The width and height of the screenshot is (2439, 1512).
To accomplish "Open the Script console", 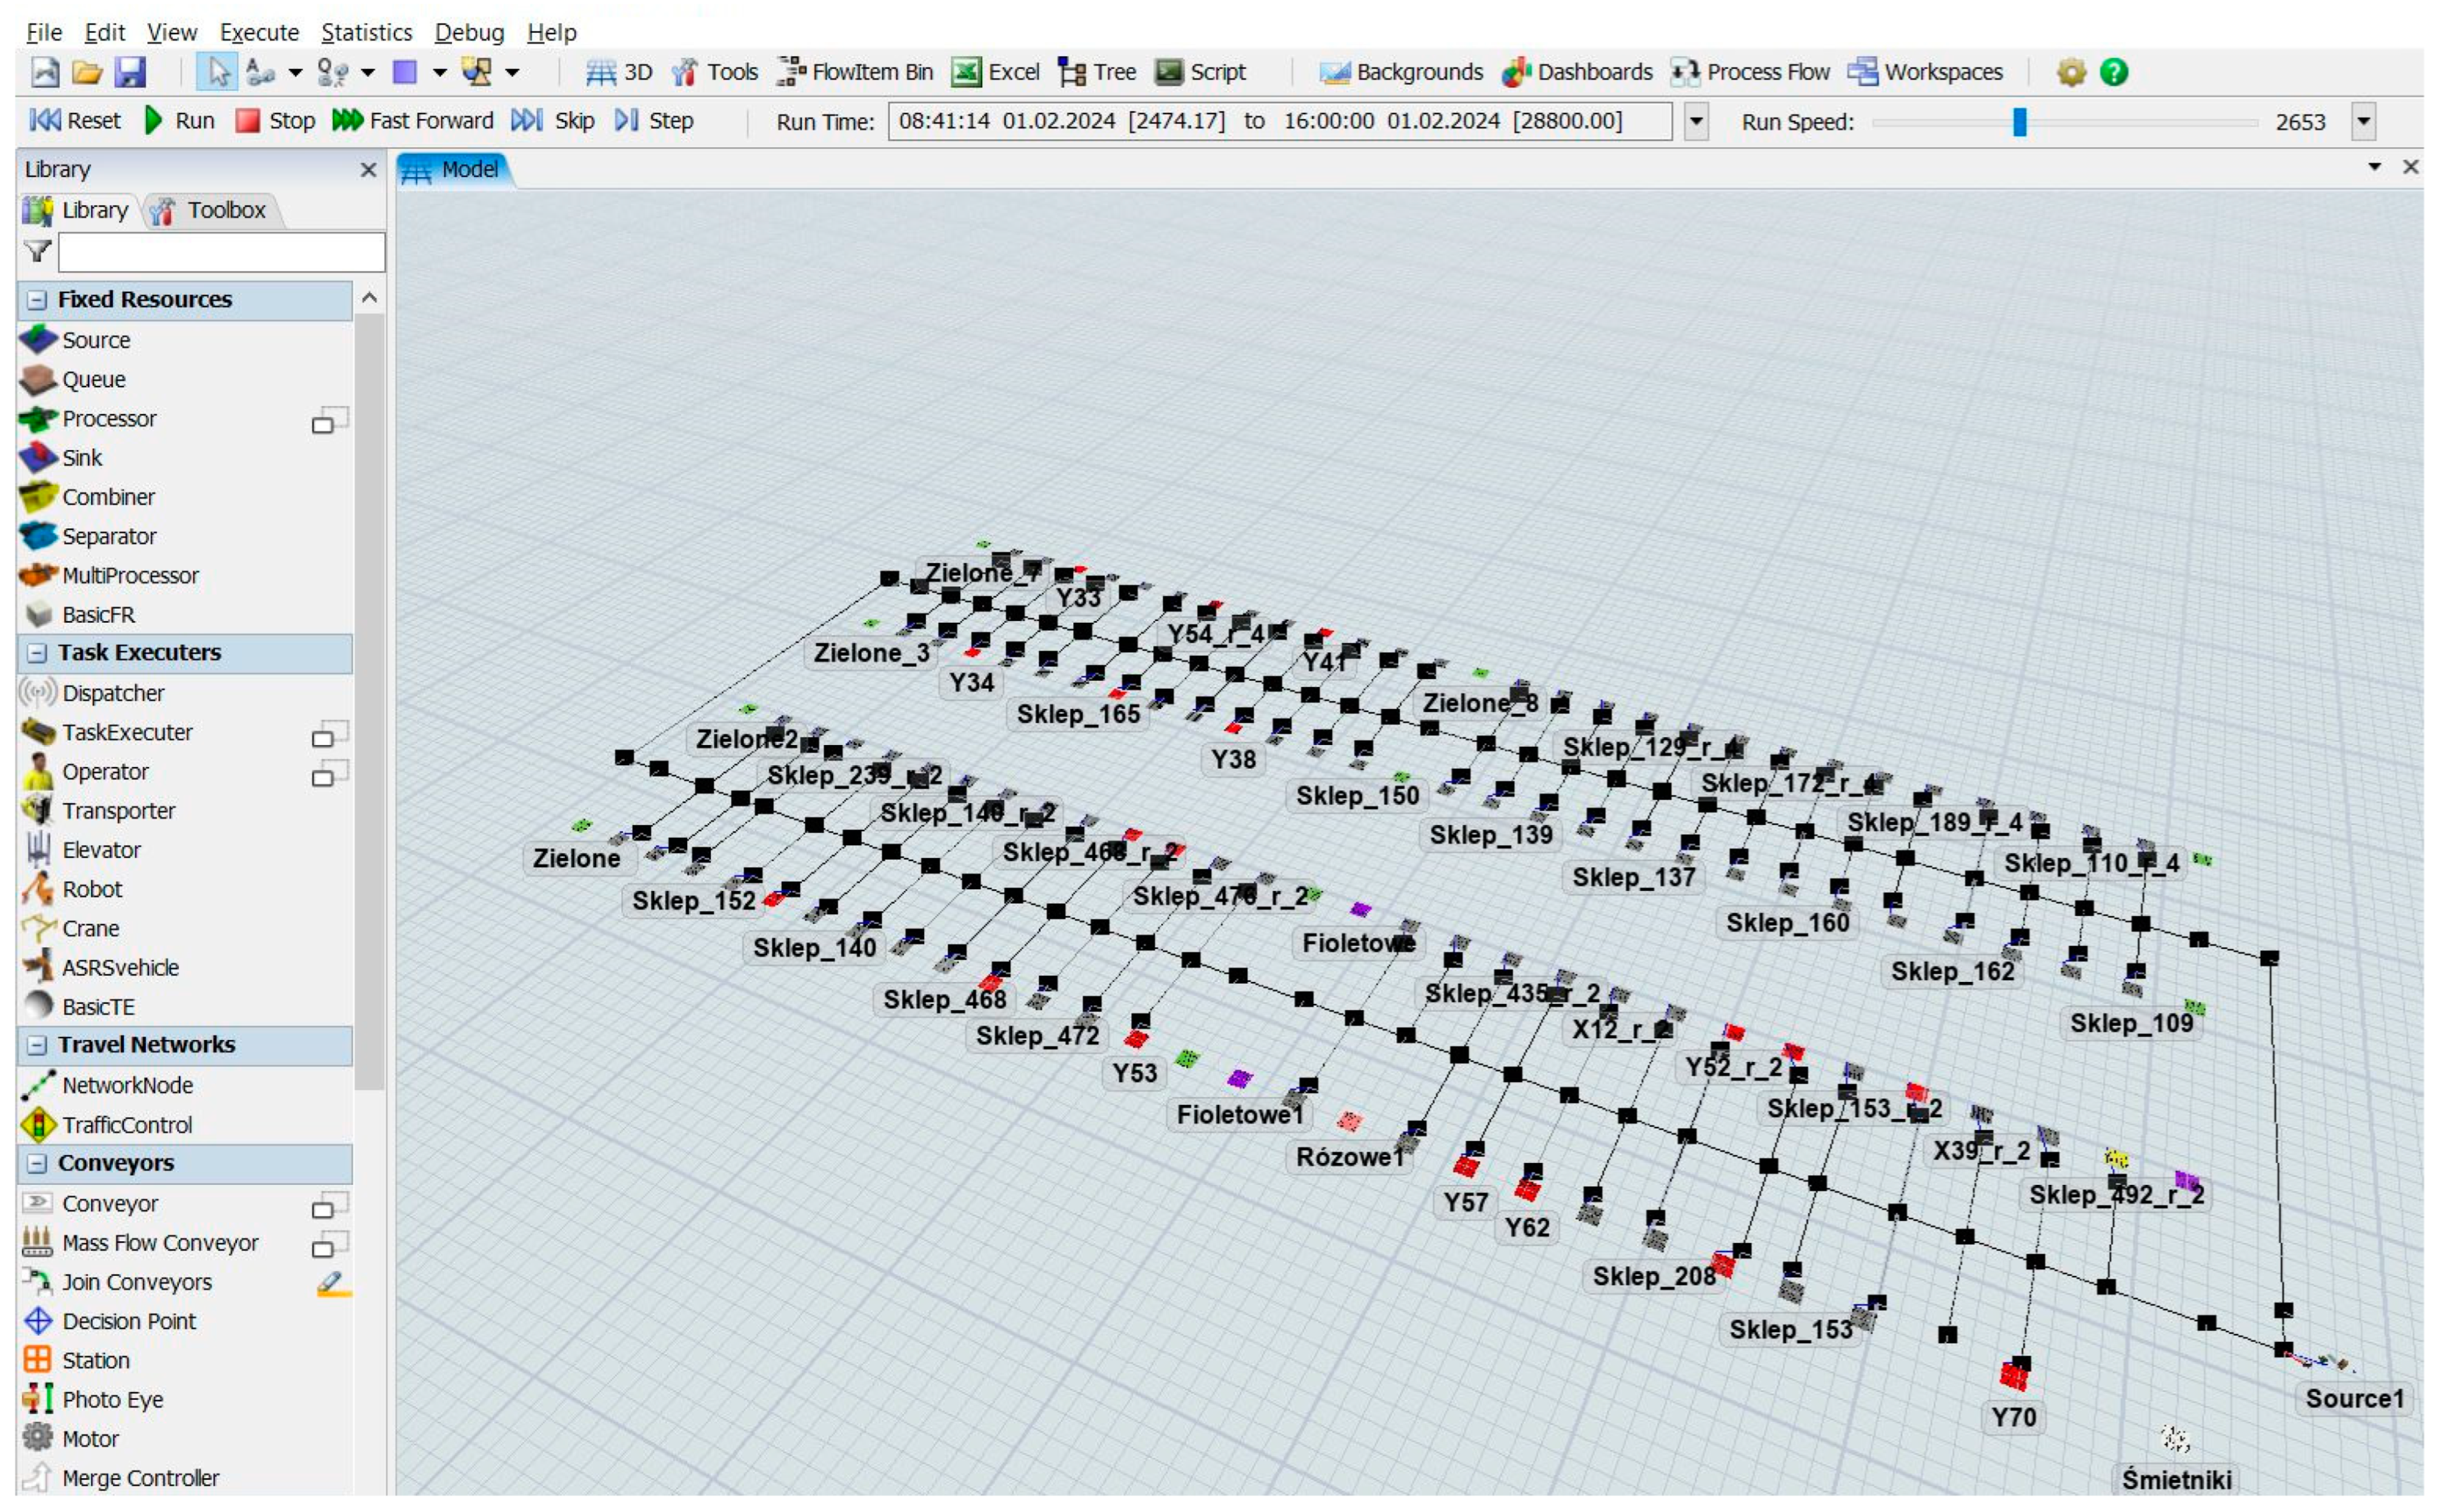I will (1200, 72).
